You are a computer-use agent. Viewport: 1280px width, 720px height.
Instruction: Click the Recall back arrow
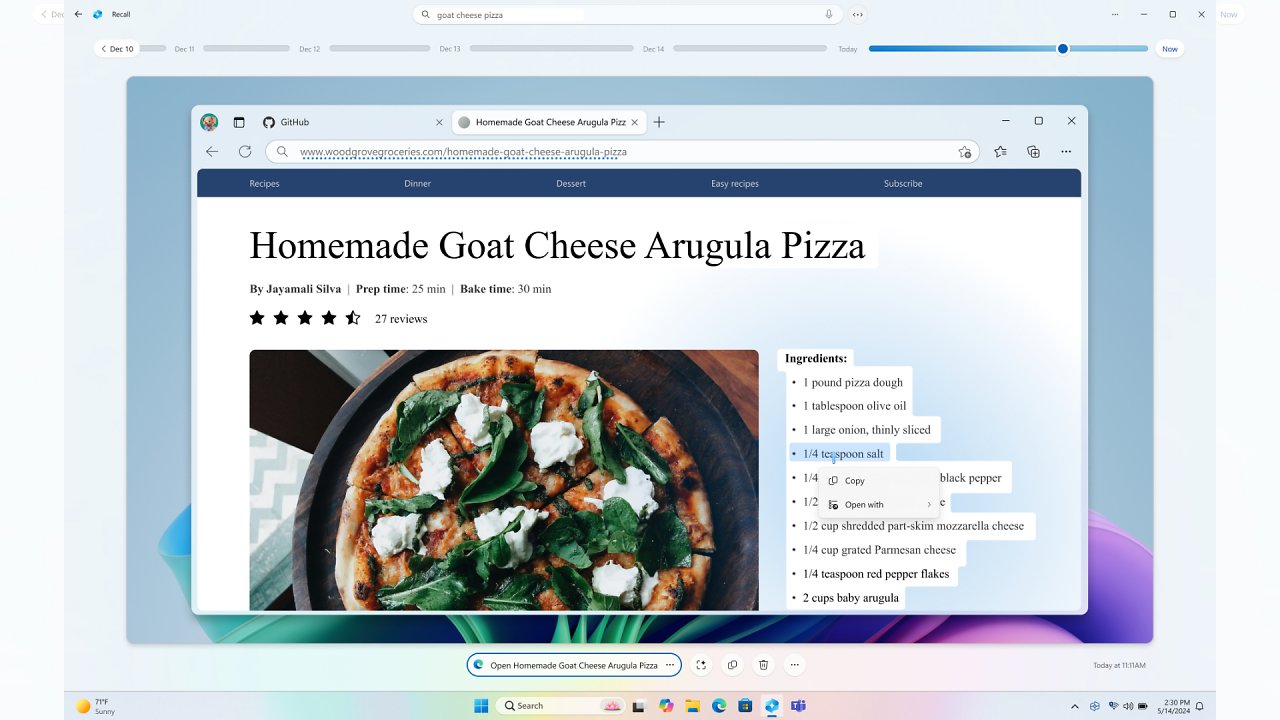pyautogui.click(x=78, y=15)
